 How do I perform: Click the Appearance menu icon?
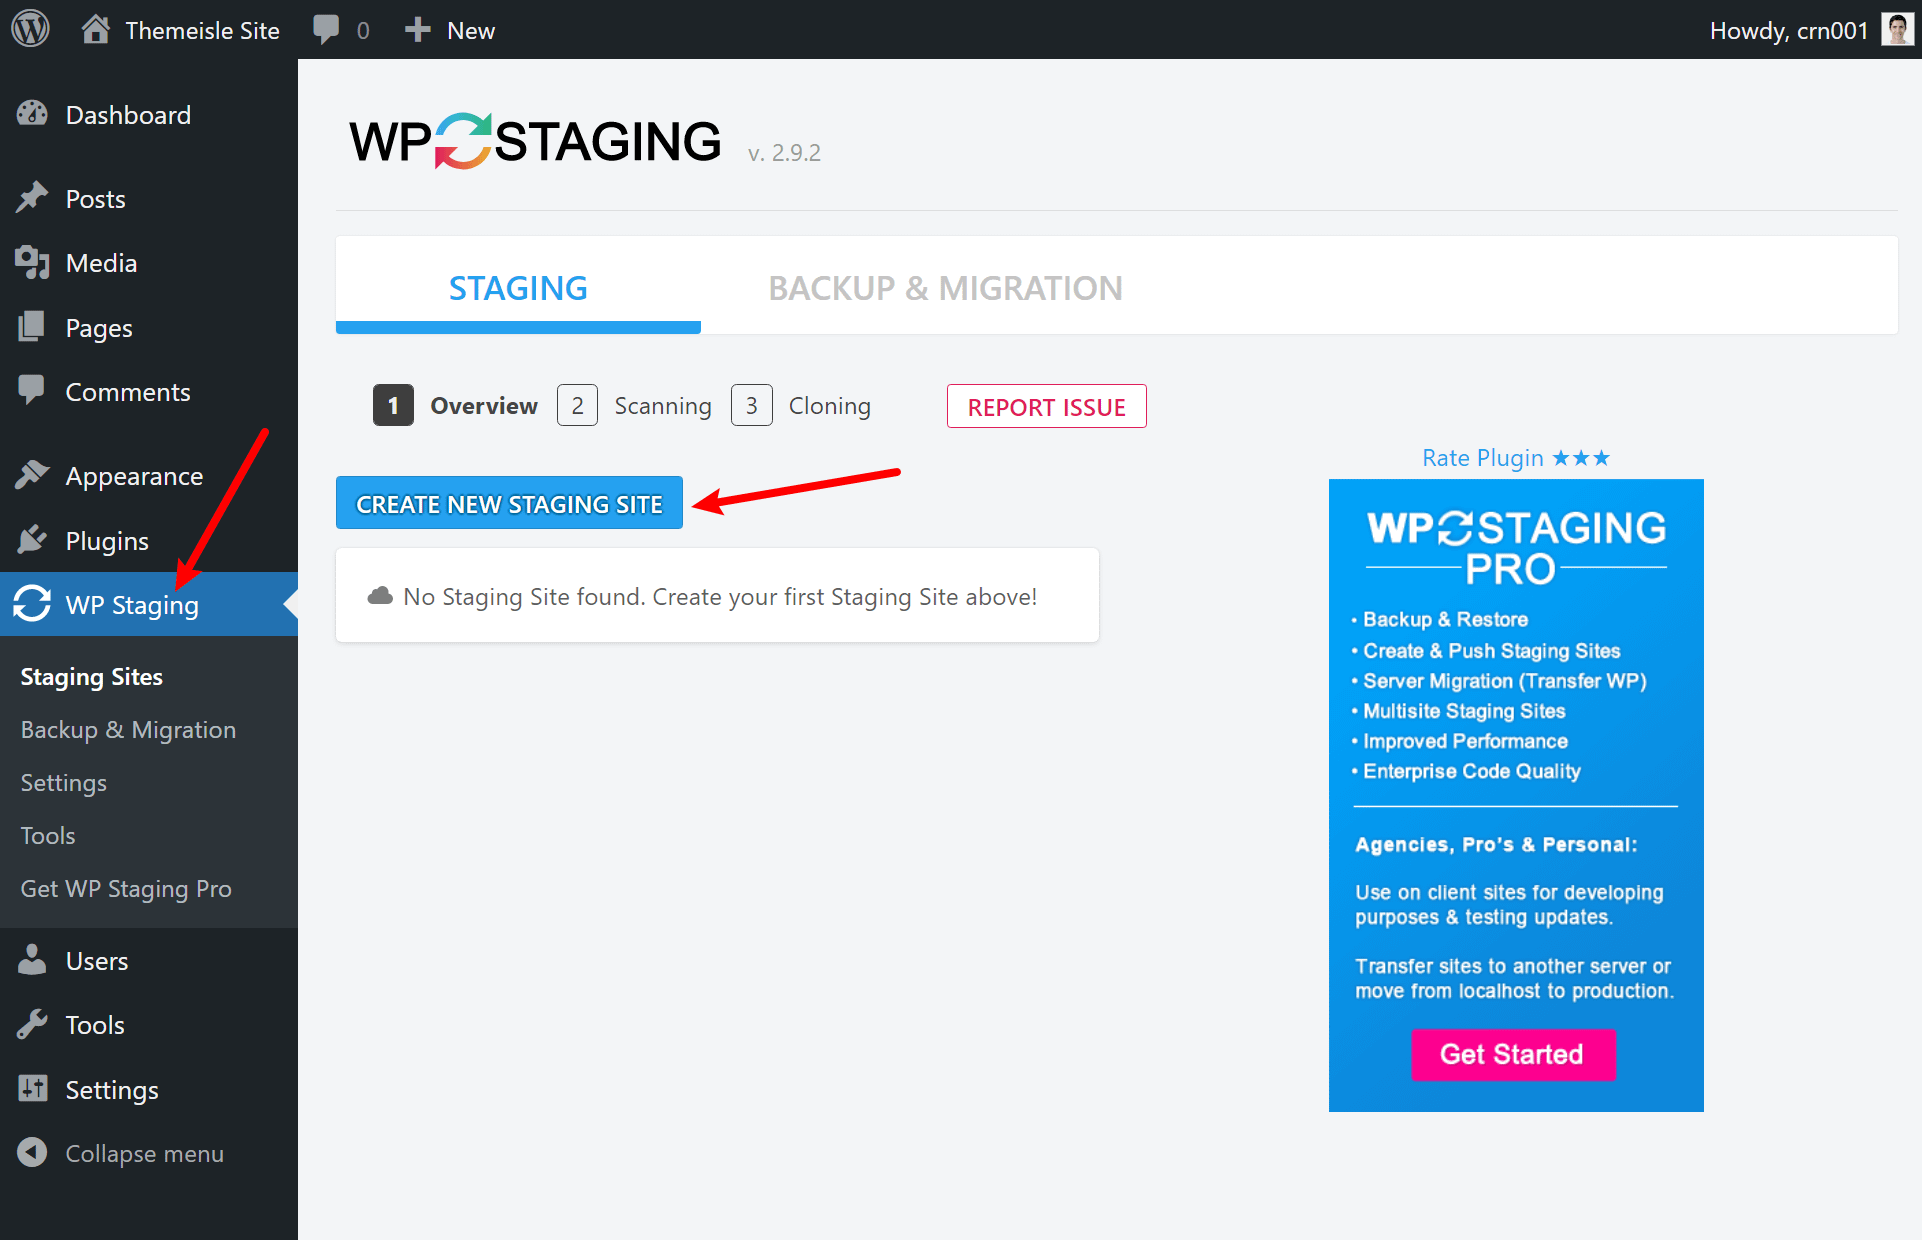(x=34, y=474)
